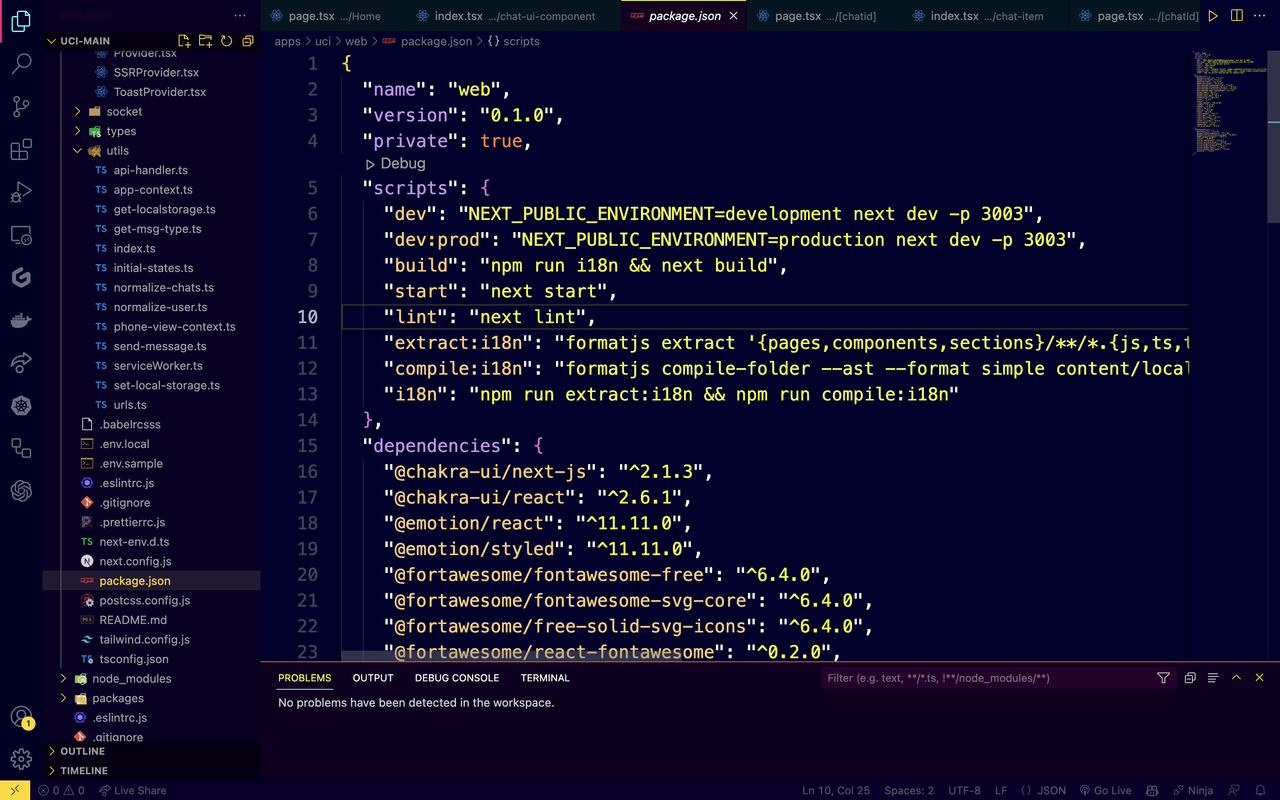Open the editor more actions menu

[1262, 16]
